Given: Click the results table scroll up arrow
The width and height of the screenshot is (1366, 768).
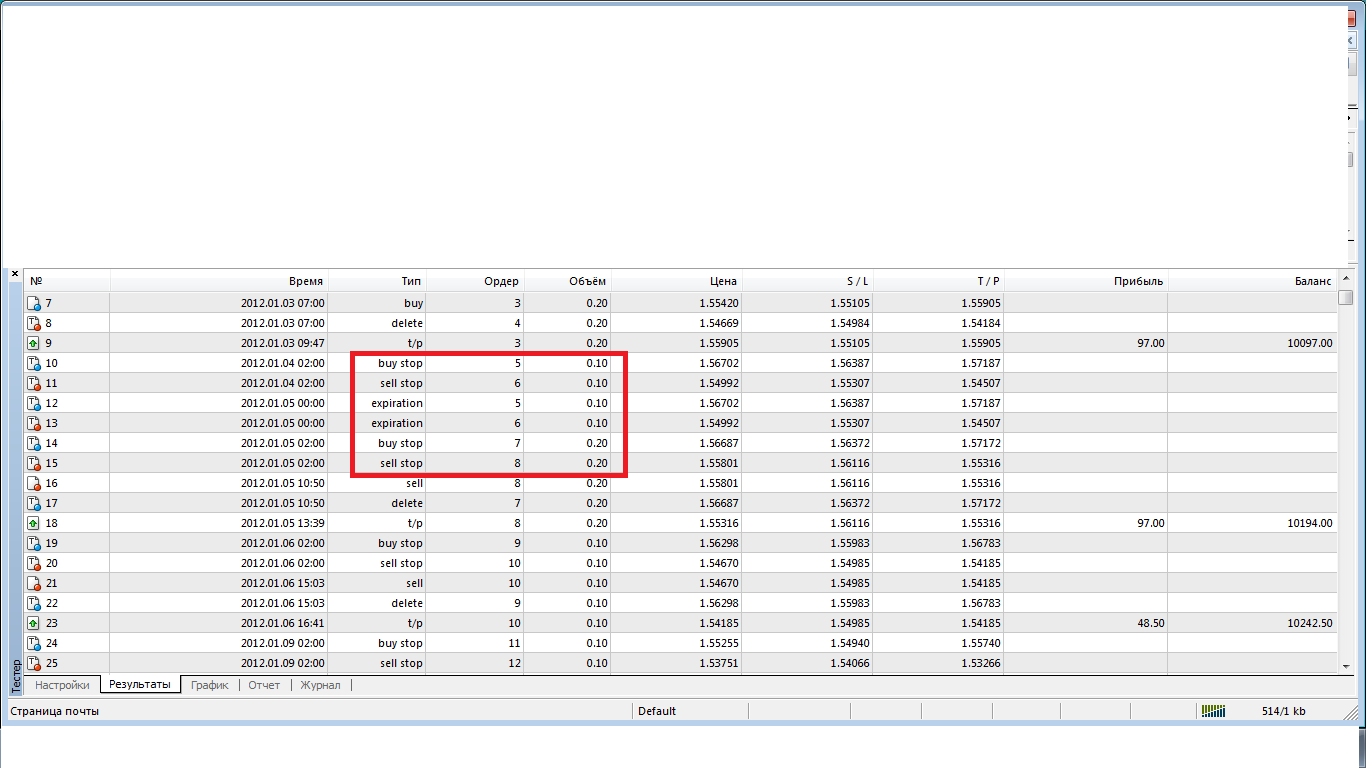Looking at the screenshot, I should click(1346, 278).
